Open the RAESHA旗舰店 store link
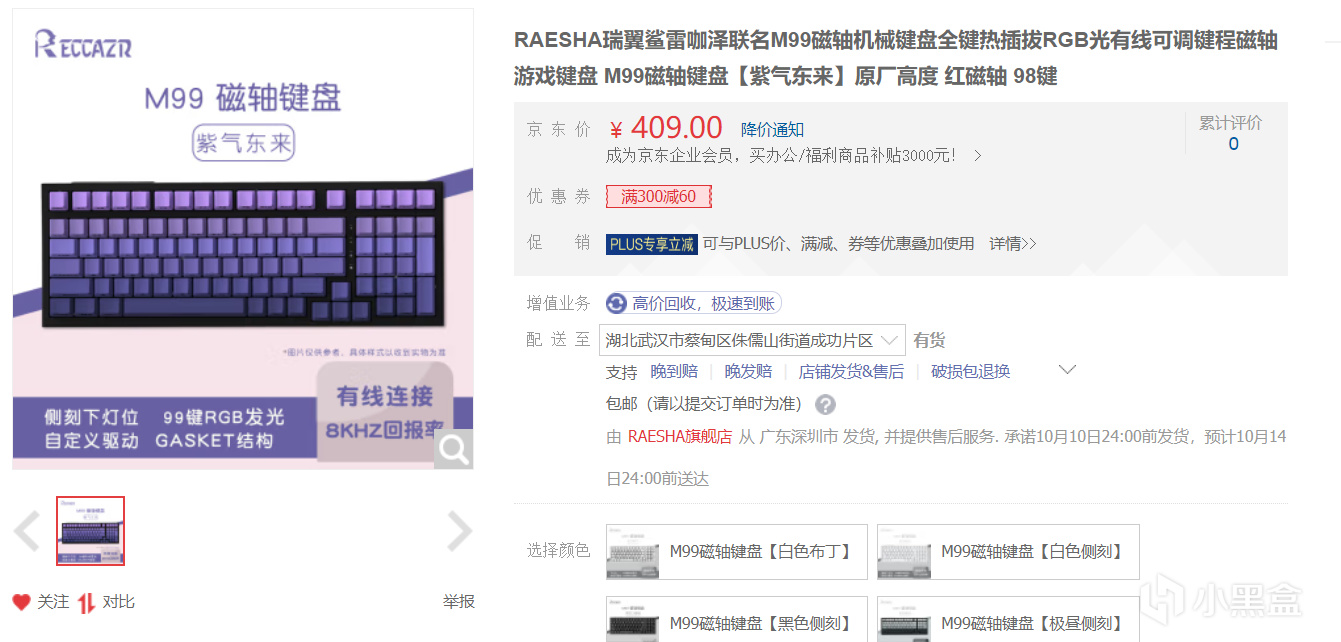Viewport: 1341px width, 642px height. (680, 437)
